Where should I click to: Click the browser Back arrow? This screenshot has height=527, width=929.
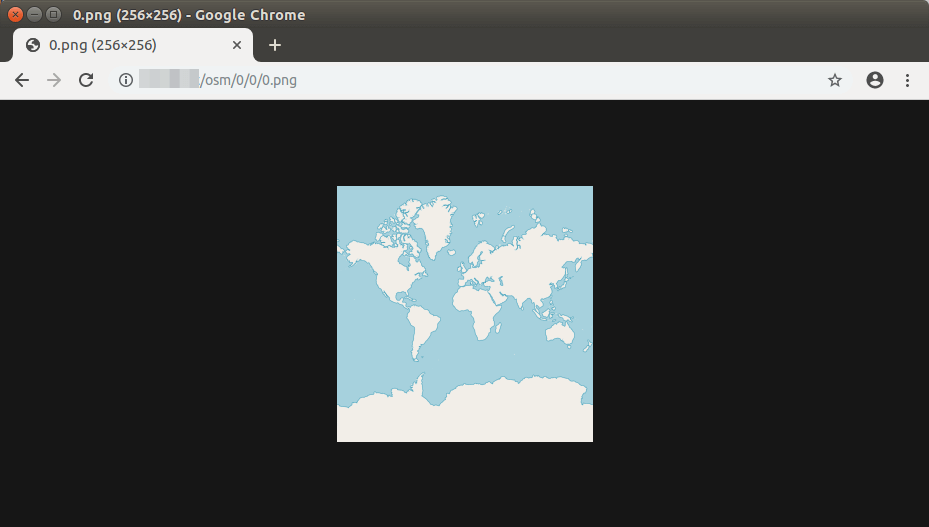[x=22, y=80]
